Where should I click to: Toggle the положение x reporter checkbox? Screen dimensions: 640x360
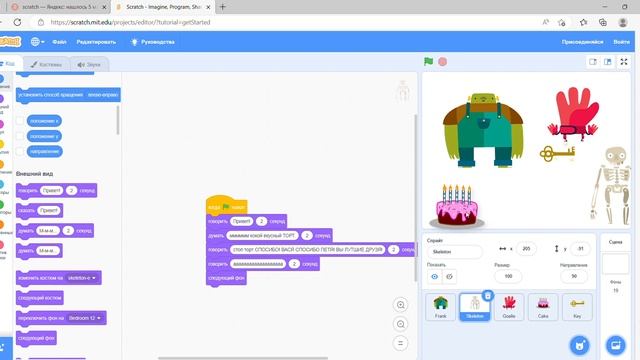20,121
